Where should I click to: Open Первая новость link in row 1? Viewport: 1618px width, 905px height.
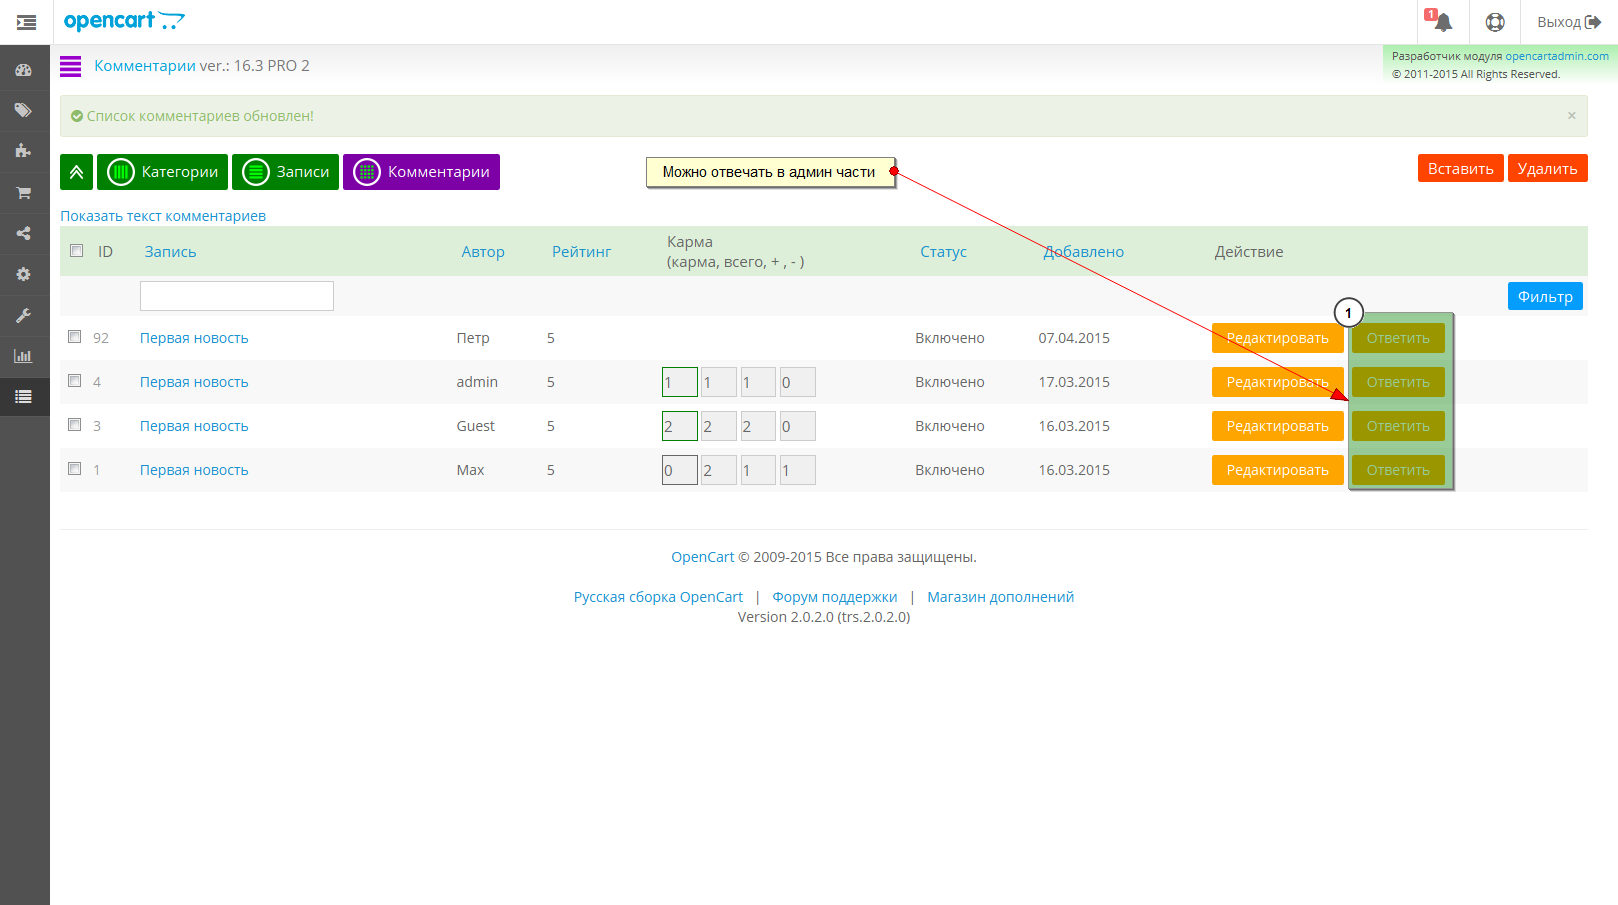pos(194,470)
